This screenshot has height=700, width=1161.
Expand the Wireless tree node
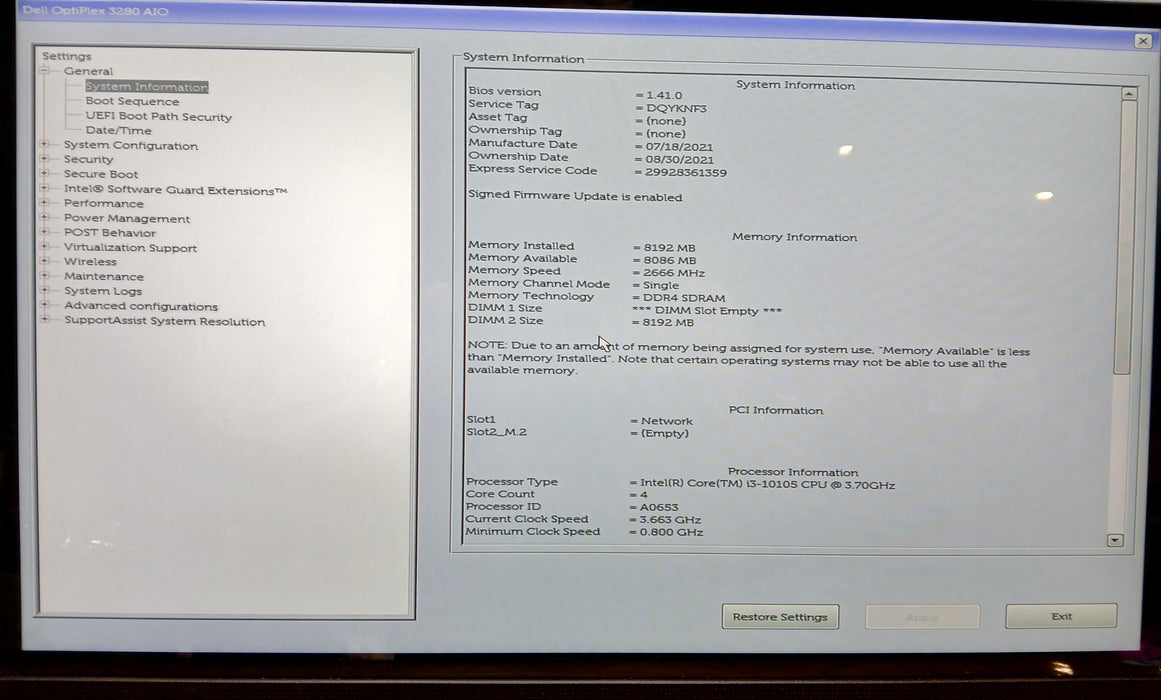(44, 261)
